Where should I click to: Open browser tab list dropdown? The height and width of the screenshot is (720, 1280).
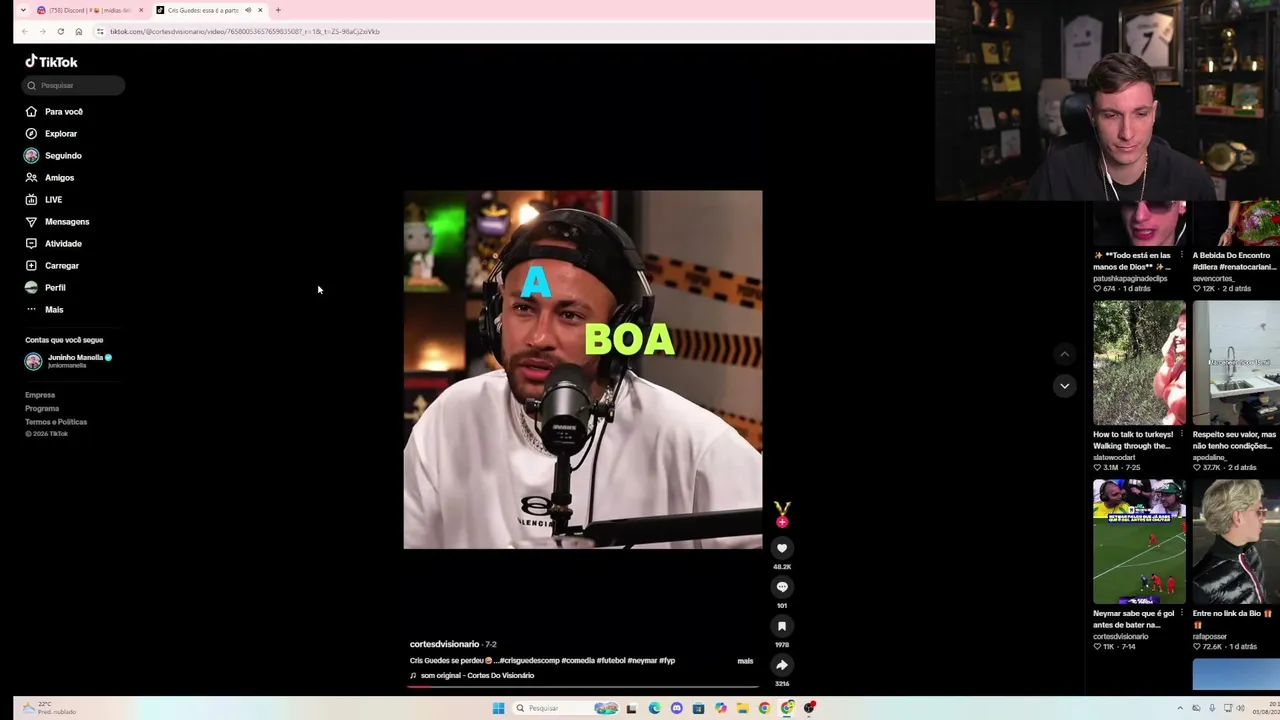coord(23,10)
